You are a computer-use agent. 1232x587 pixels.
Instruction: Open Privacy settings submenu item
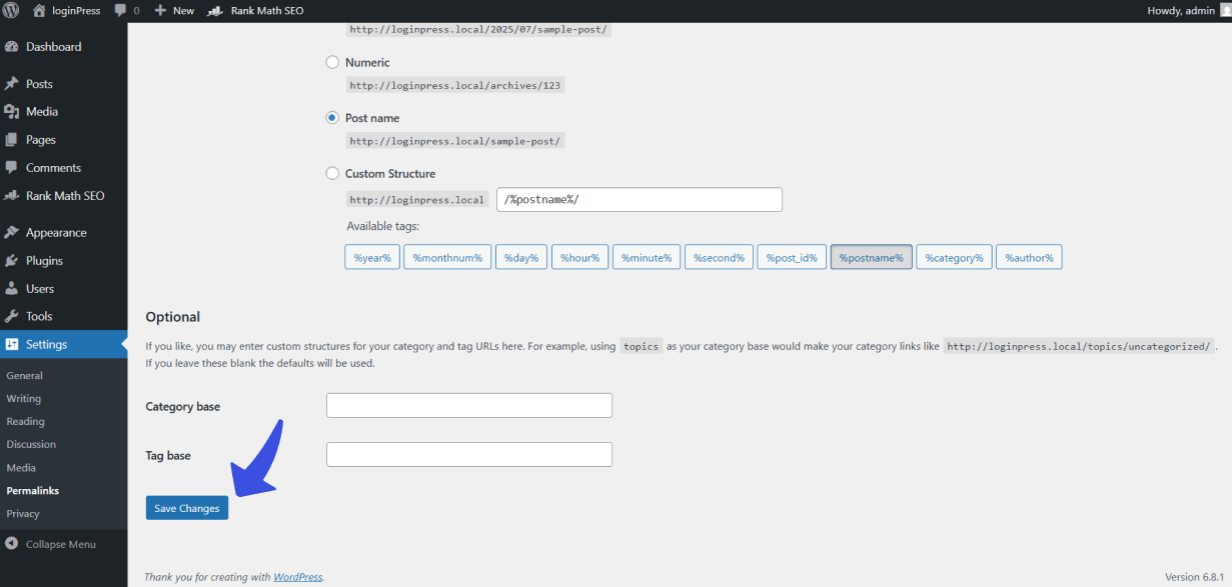pos(23,514)
